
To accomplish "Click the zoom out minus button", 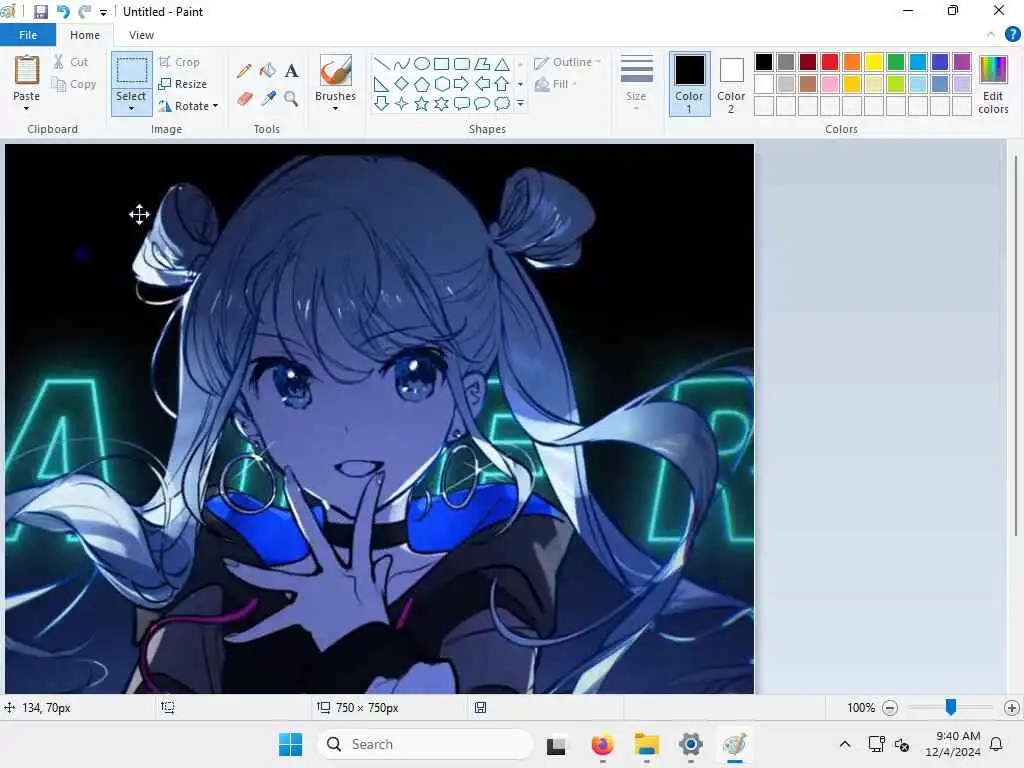I will tap(889, 707).
